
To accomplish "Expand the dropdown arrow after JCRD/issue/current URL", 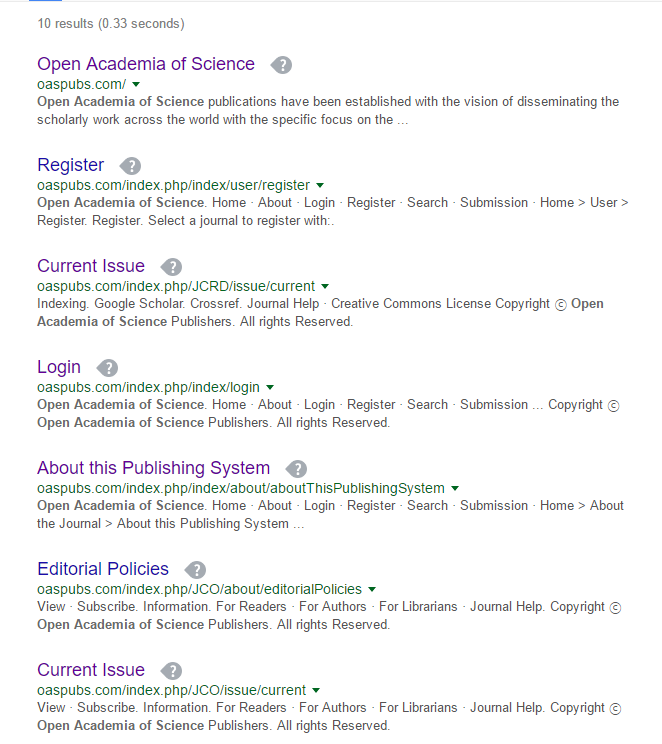I will 325,287.
